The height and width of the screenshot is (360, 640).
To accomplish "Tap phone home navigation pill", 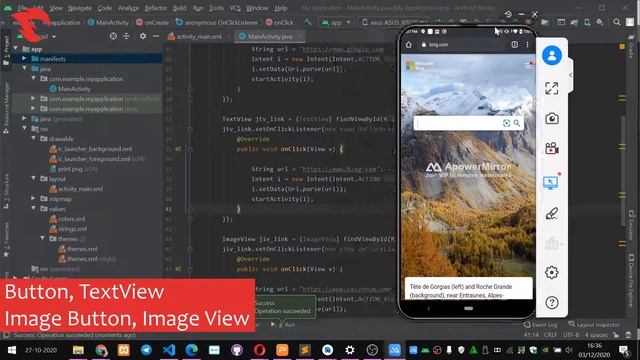I will pos(469,309).
